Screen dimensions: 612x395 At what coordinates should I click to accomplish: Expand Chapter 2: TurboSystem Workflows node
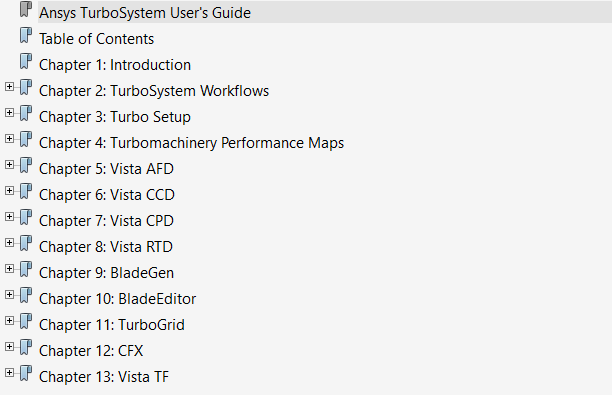(x=9, y=87)
